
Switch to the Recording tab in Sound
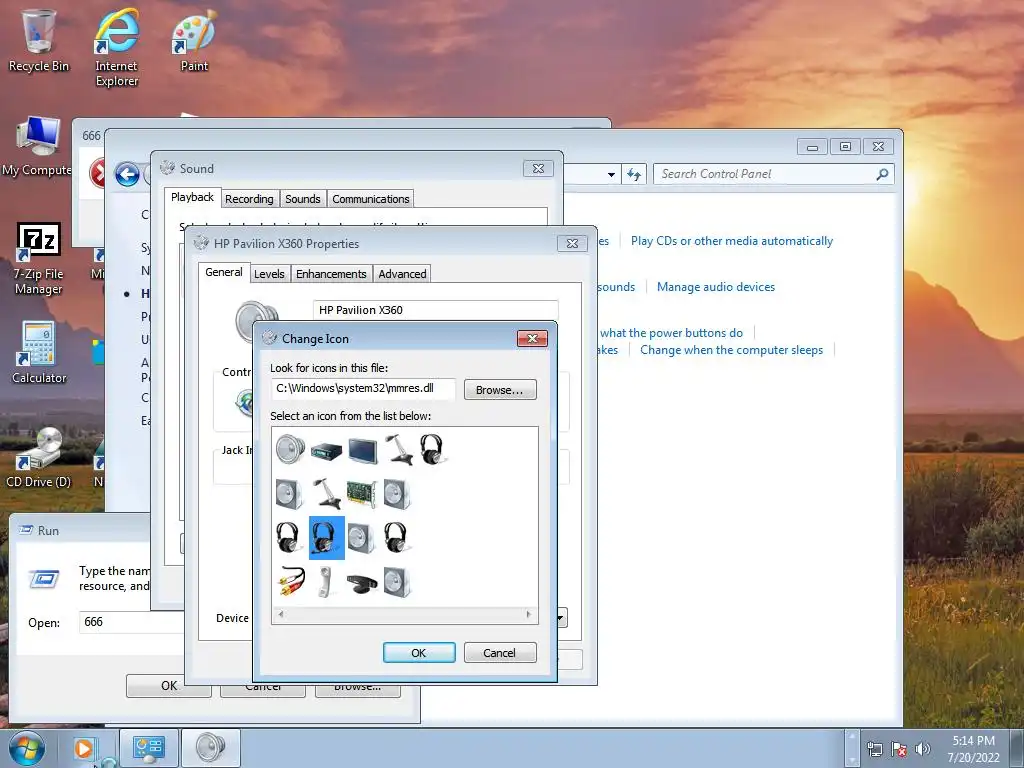(x=249, y=199)
